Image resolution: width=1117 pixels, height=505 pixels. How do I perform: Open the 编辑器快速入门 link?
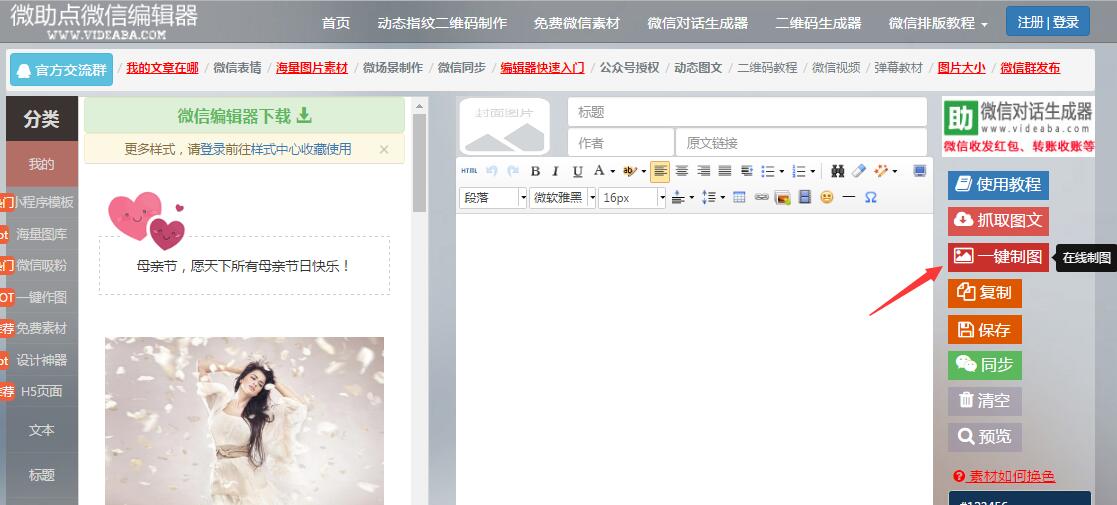(x=542, y=68)
